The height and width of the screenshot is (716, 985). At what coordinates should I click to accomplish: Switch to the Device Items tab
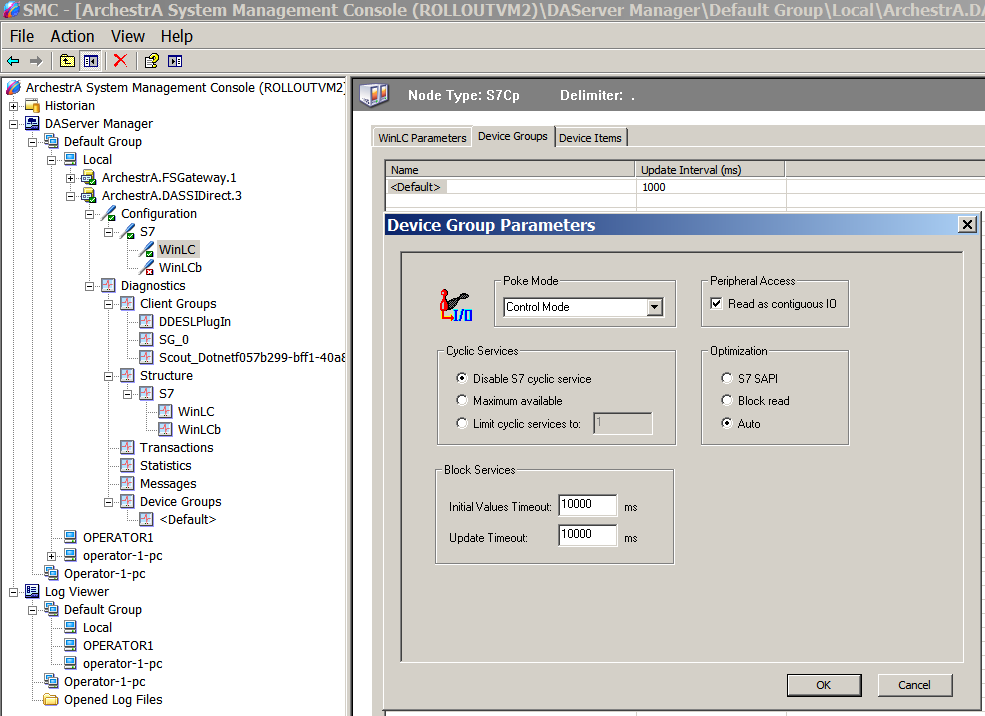click(590, 138)
